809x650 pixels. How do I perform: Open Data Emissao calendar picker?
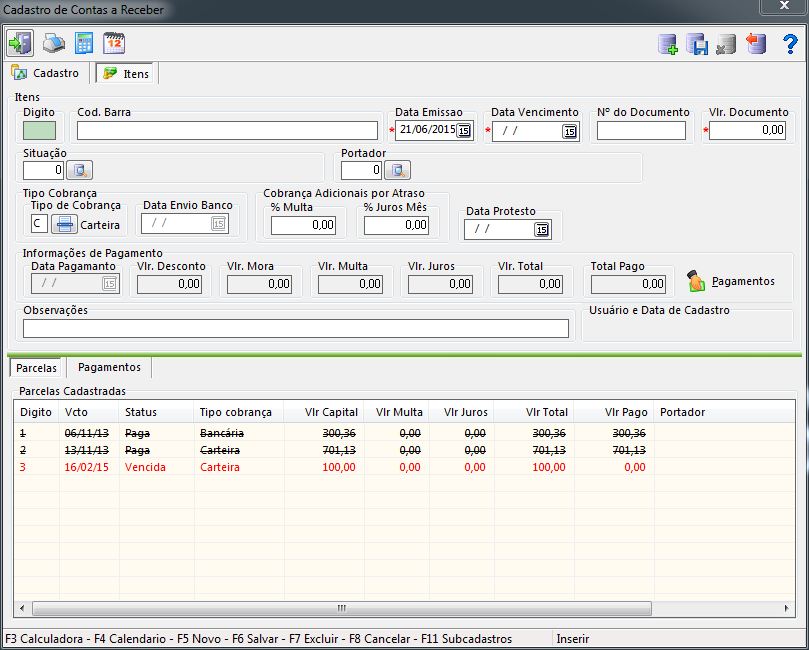click(x=465, y=131)
